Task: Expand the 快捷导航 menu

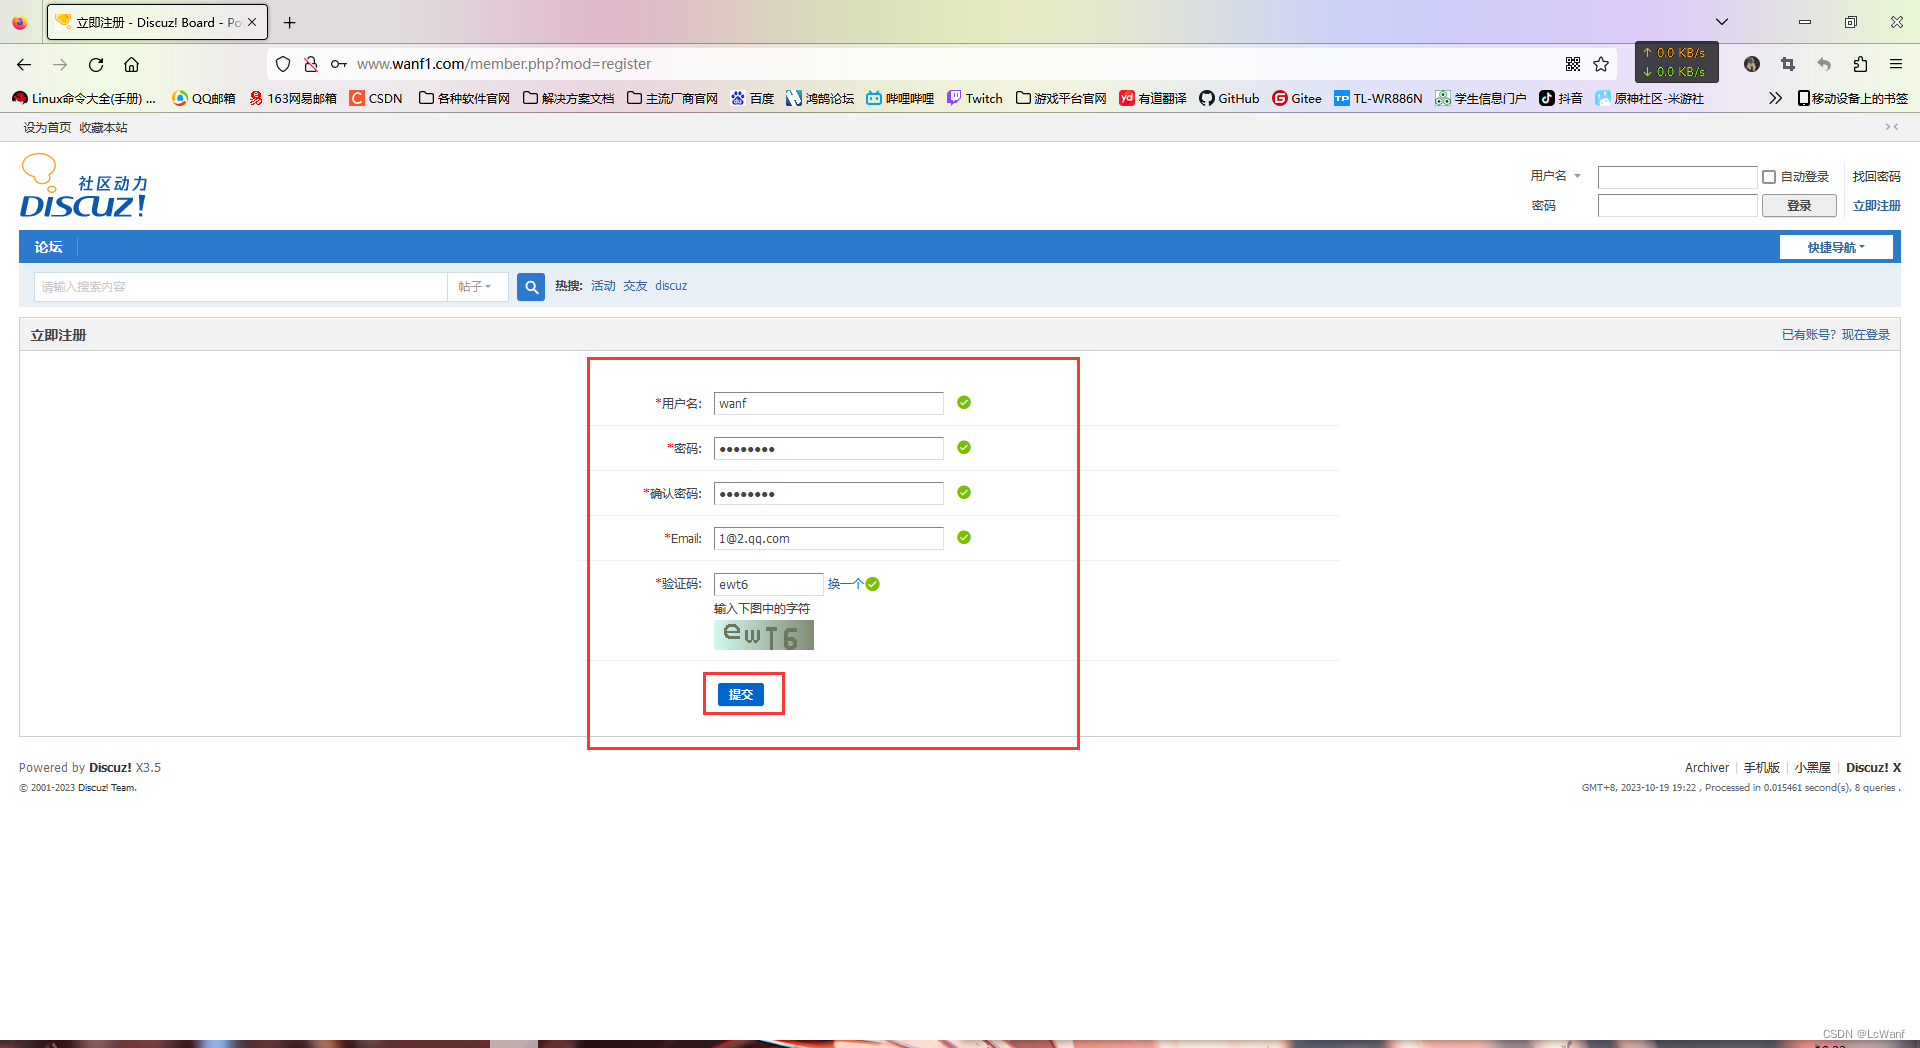Action: click(1836, 247)
